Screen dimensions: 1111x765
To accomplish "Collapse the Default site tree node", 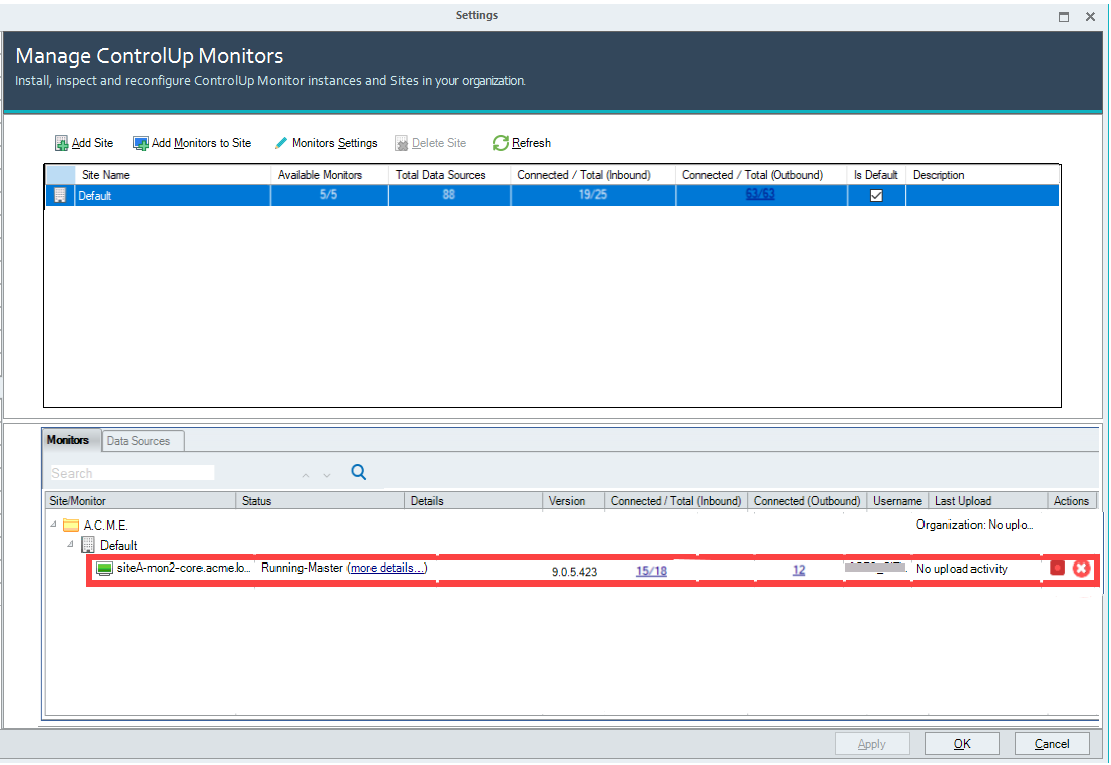I will [70, 545].
